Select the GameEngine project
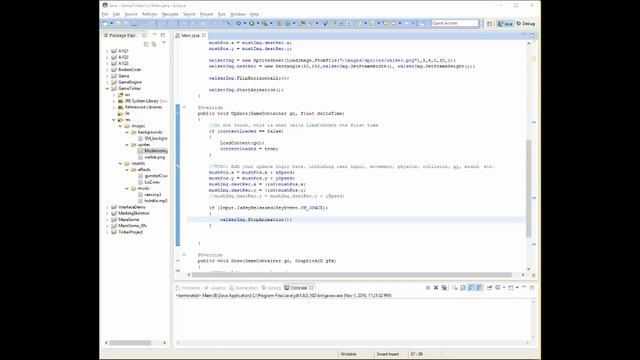 (x=129, y=82)
